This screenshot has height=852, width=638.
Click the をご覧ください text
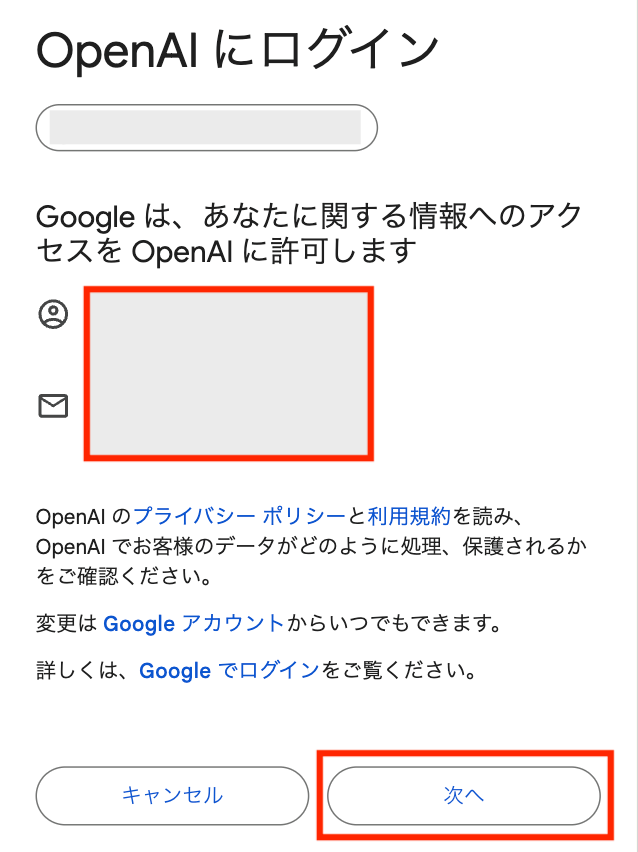(x=397, y=671)
